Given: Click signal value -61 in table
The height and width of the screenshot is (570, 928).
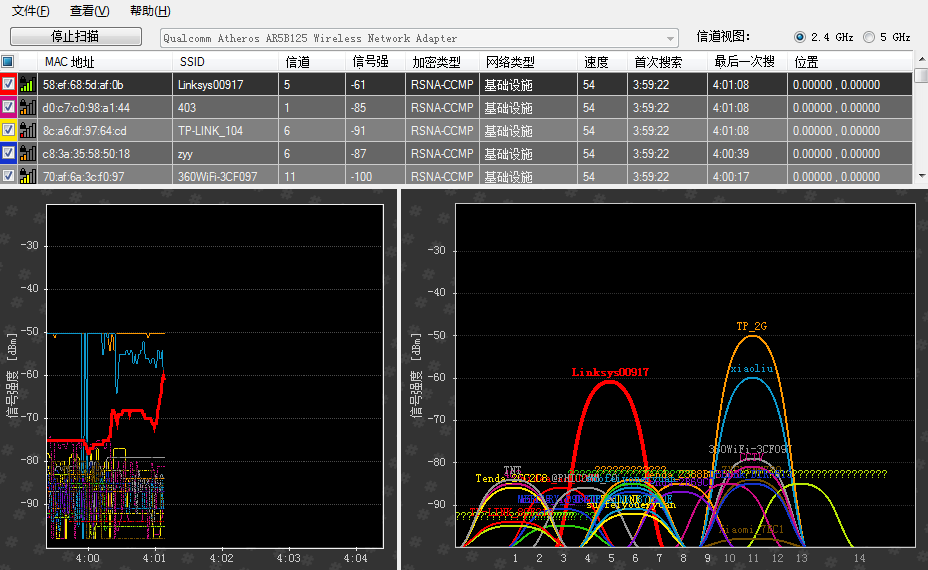Looking at the screenshot, I should [358, 85].
